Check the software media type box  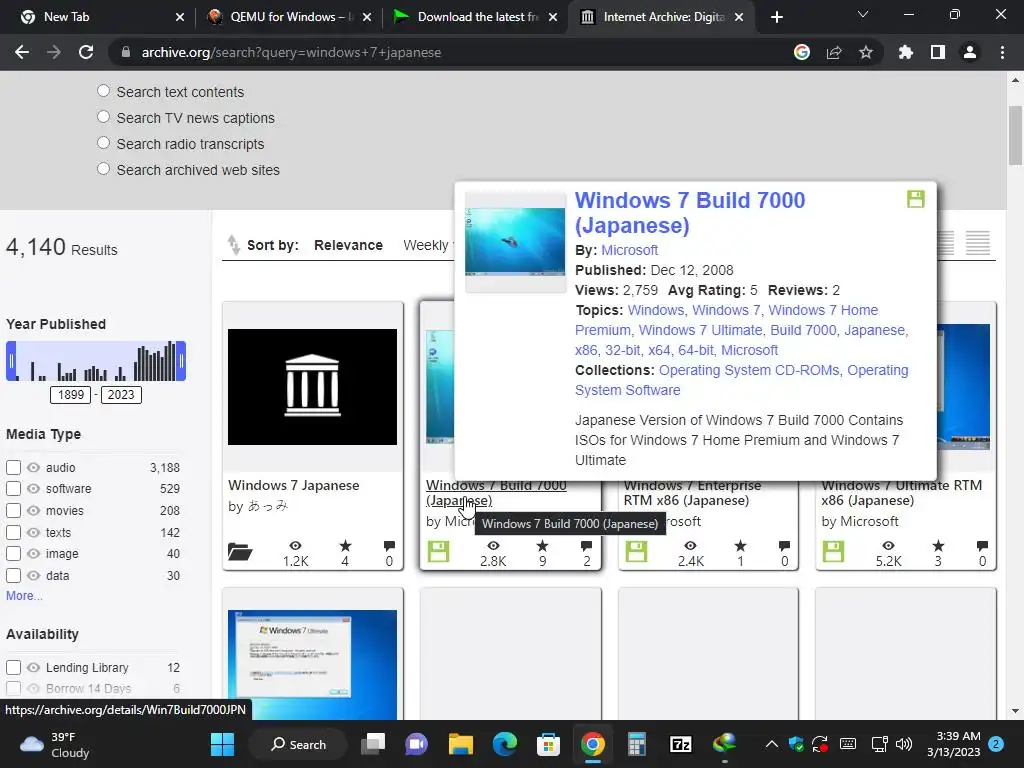(x=13, y=488)
